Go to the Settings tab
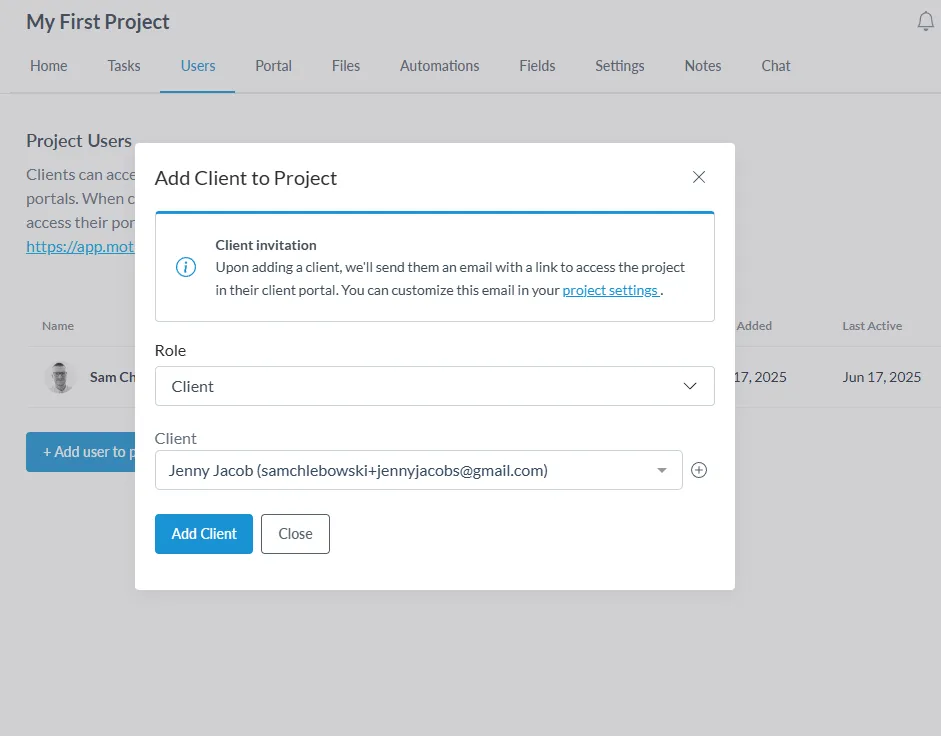This screenshot has width=941, height=736. 619,66
